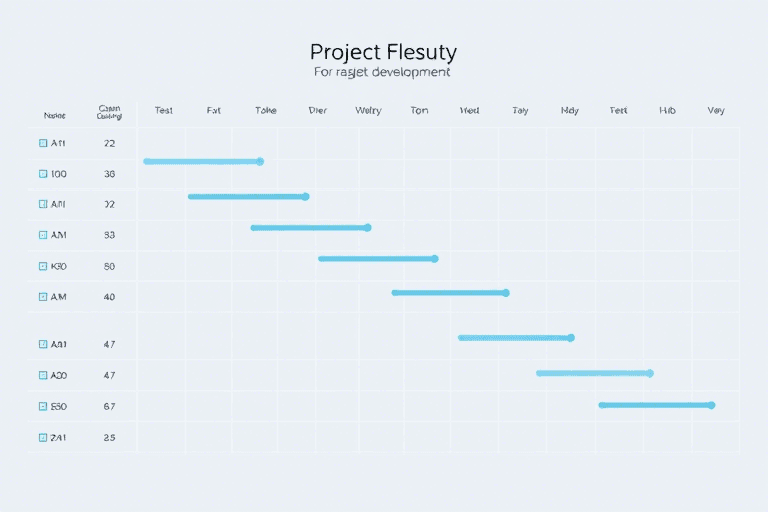Tick the checkbox for row 2A1
This screenshot has height=512, width=768.
(x=42, y=437)
